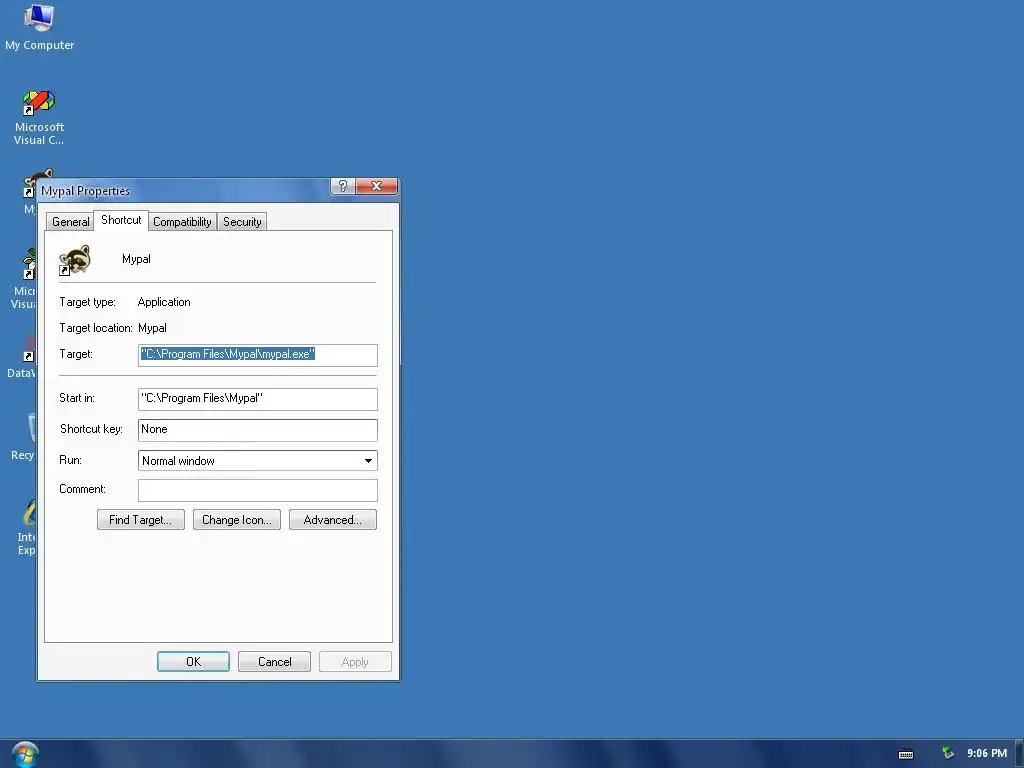
Task: Click the empty Comment field
Action: (257, 490)
